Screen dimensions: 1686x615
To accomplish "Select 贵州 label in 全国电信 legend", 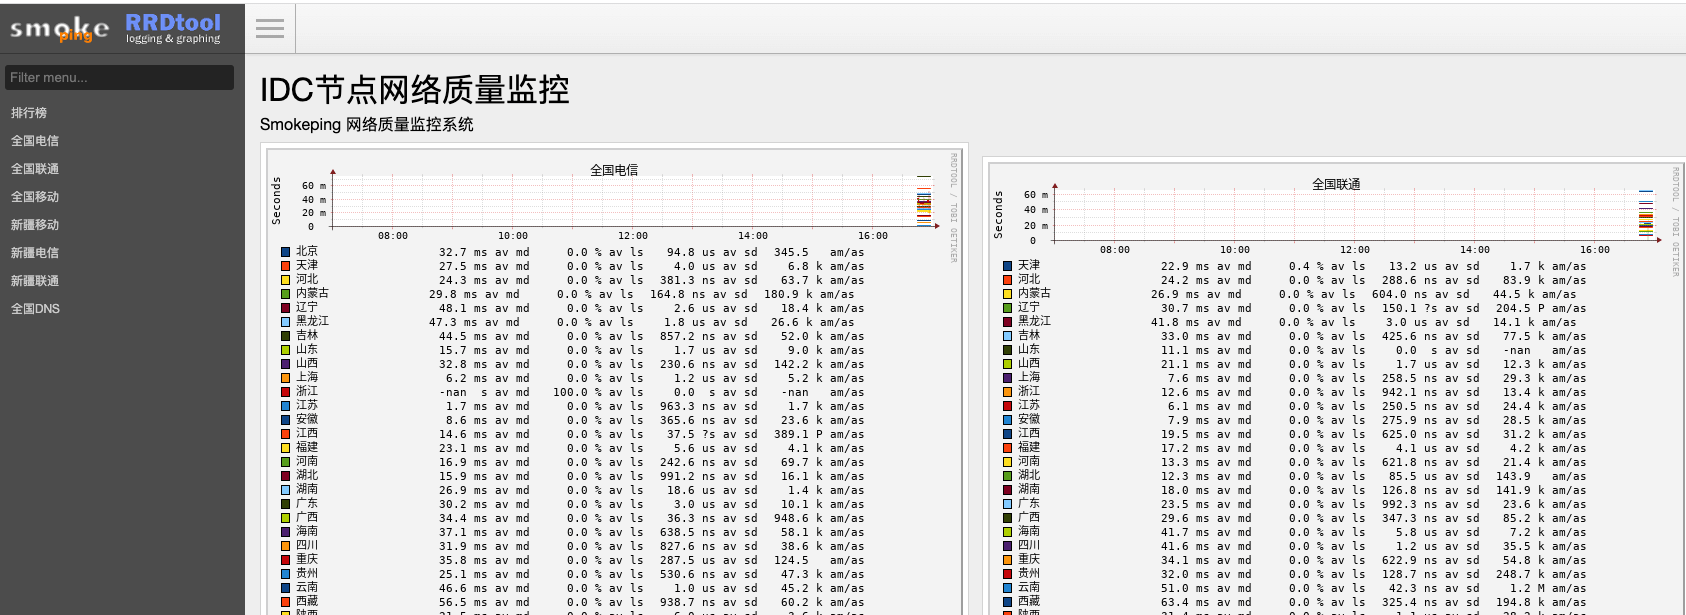I will click(307, 574).
